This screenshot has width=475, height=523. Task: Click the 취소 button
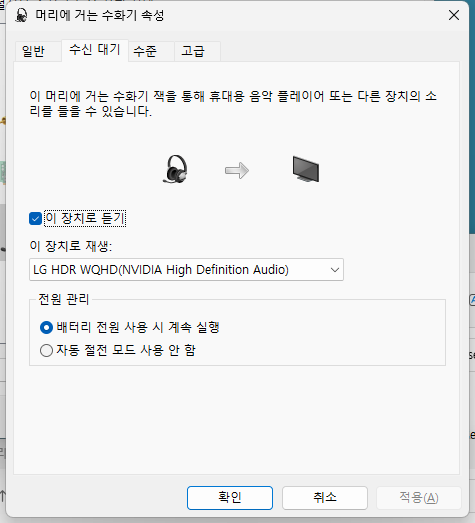click(x=325, y=498)
